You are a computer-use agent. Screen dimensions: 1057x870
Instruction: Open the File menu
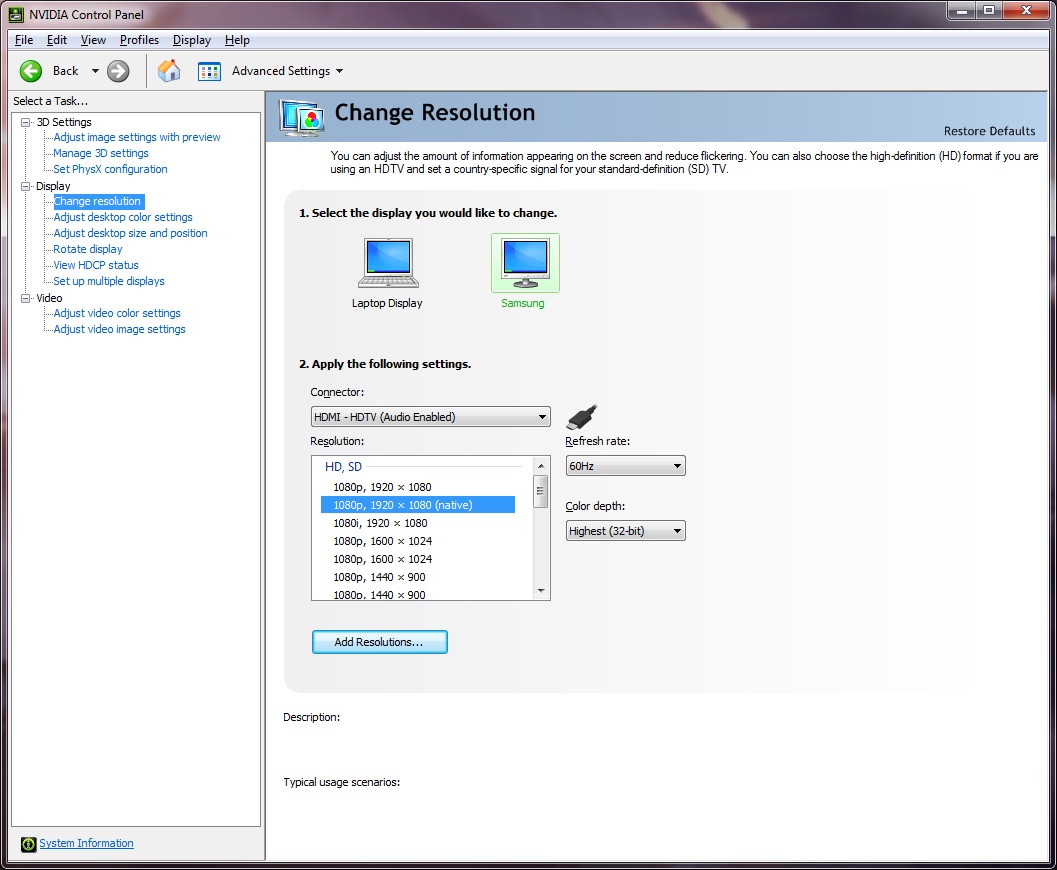(24, 40)
